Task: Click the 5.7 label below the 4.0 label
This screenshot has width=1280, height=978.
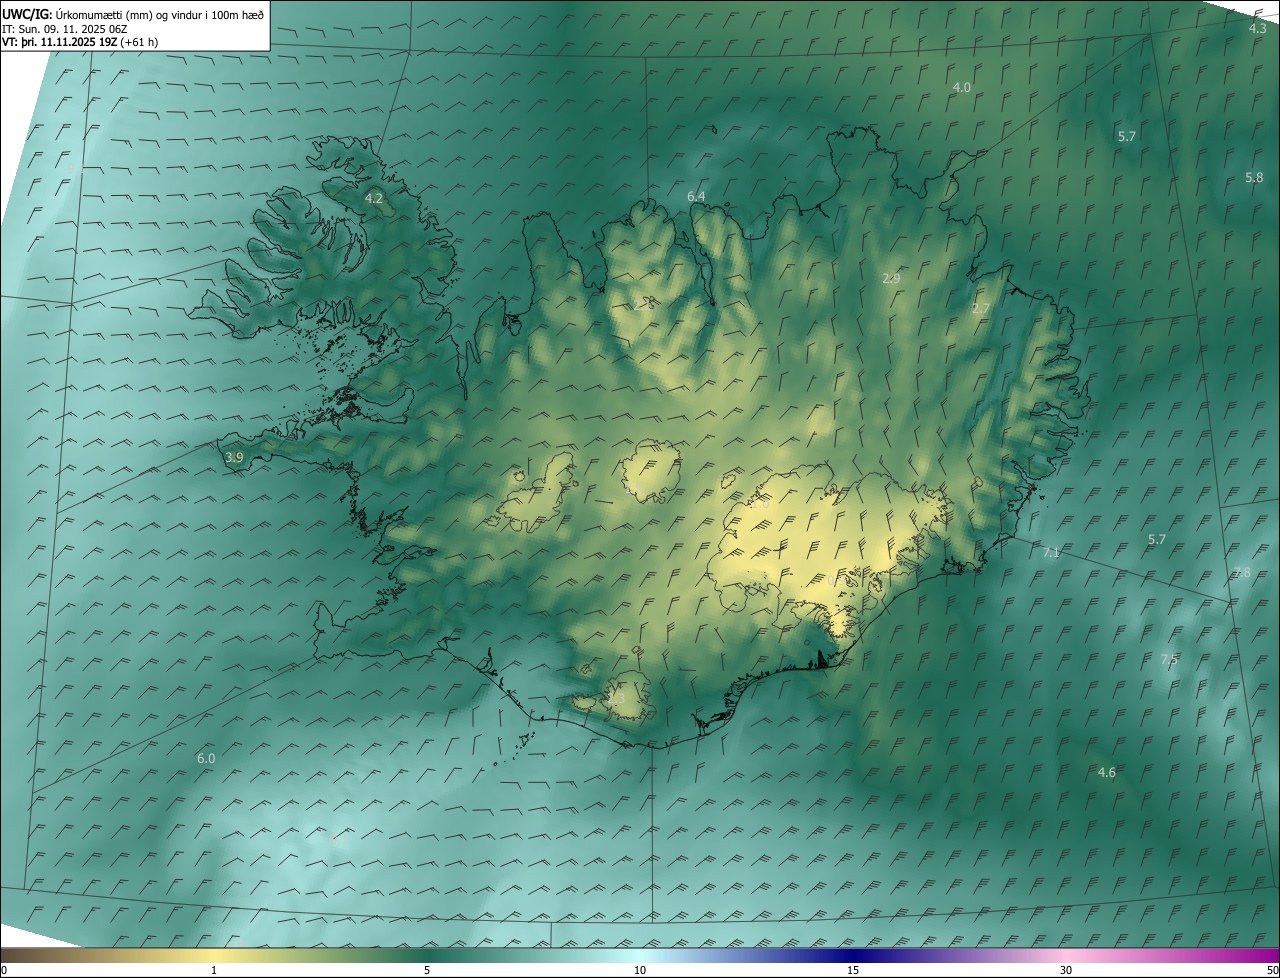Action: click(x=1126, y=136)
